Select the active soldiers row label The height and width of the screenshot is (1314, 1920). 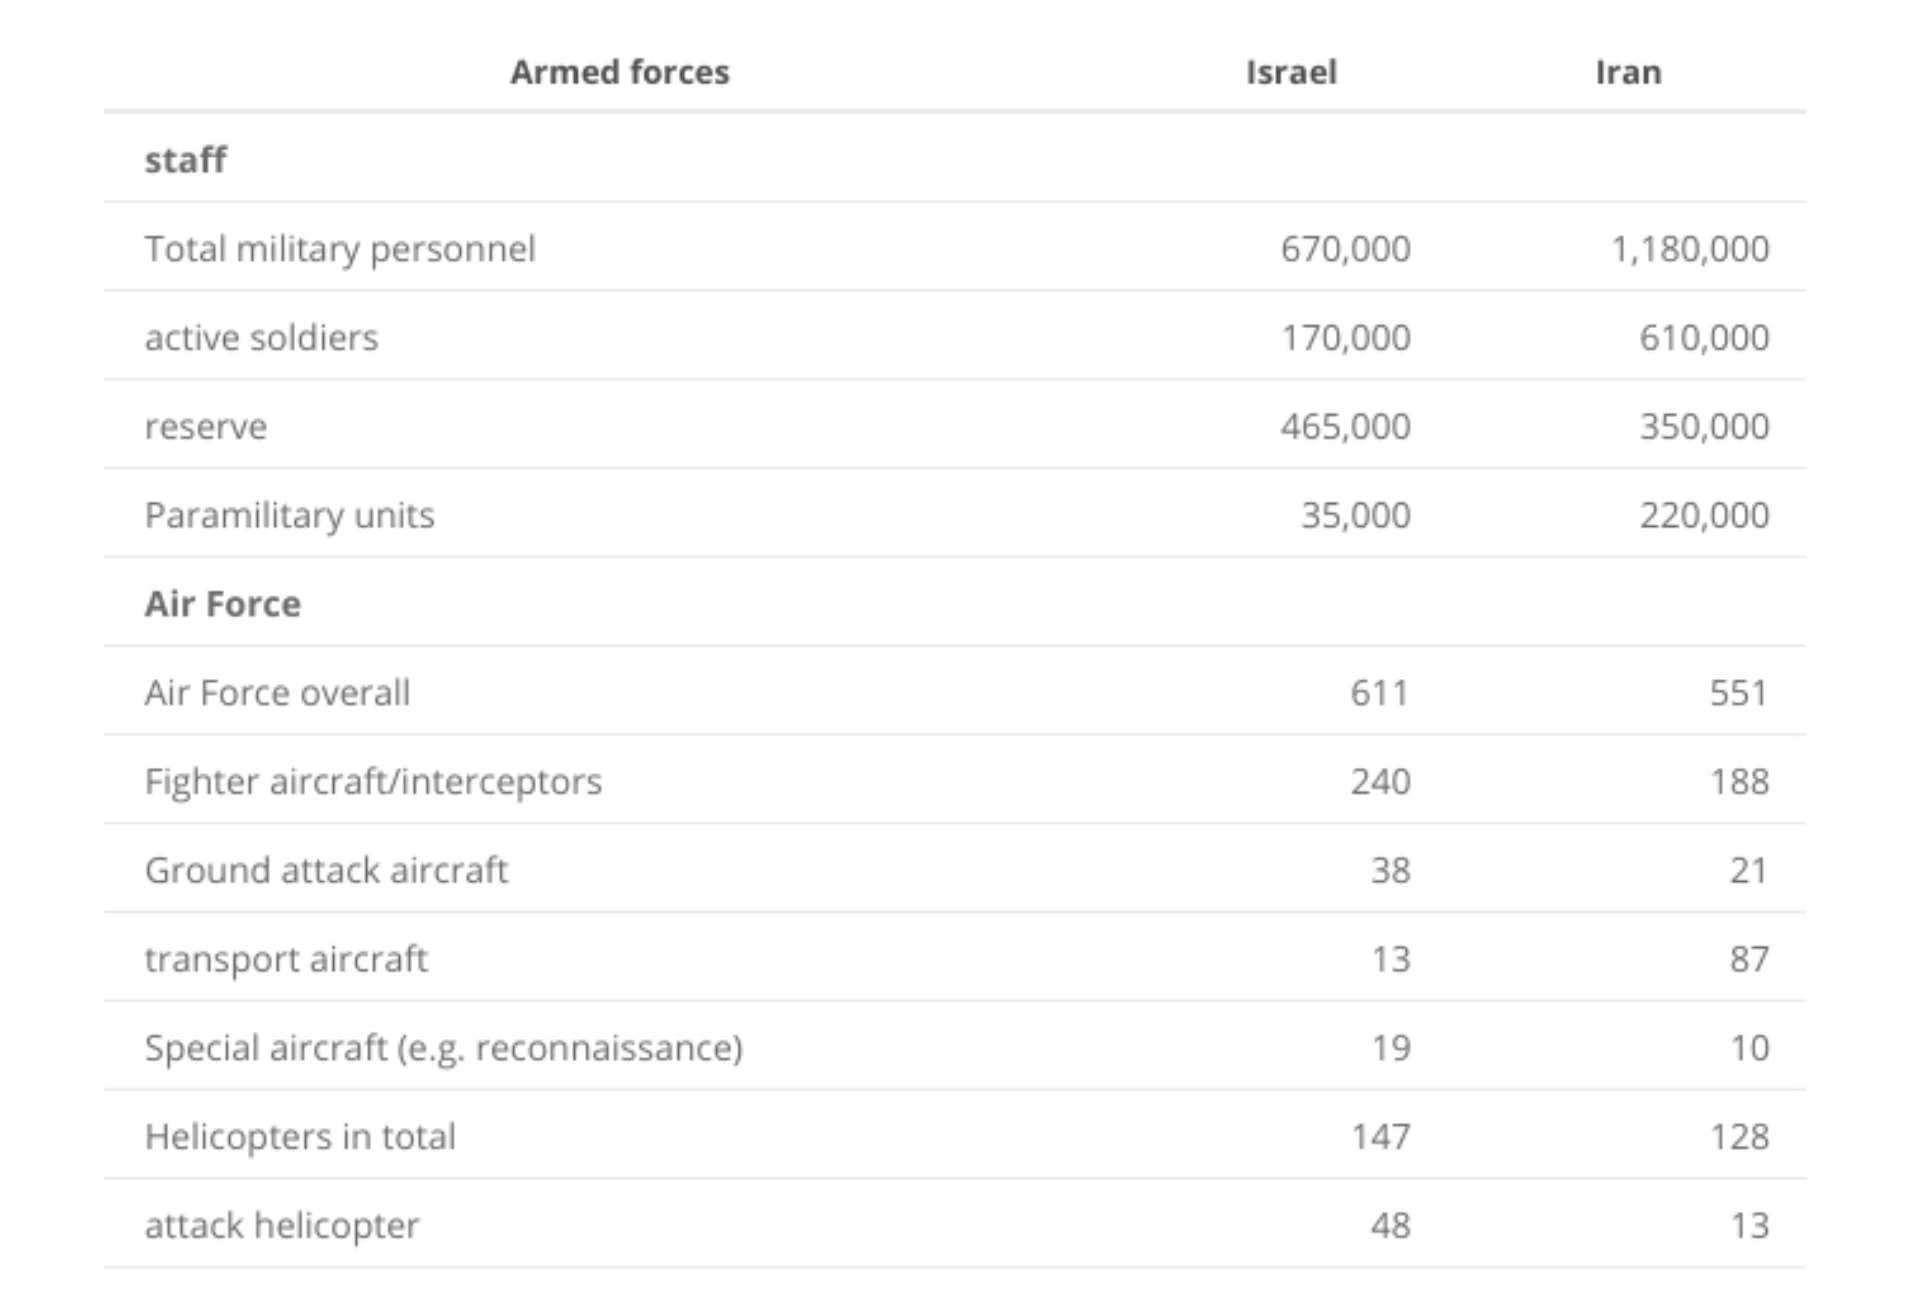tap(261, 338)
